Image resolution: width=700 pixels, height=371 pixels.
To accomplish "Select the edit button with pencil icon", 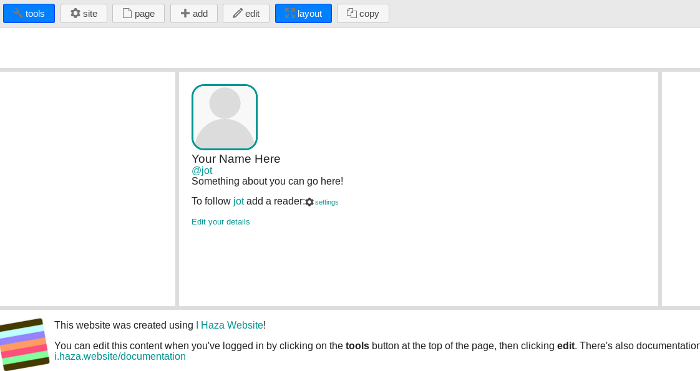I will [x=246, y=13].
